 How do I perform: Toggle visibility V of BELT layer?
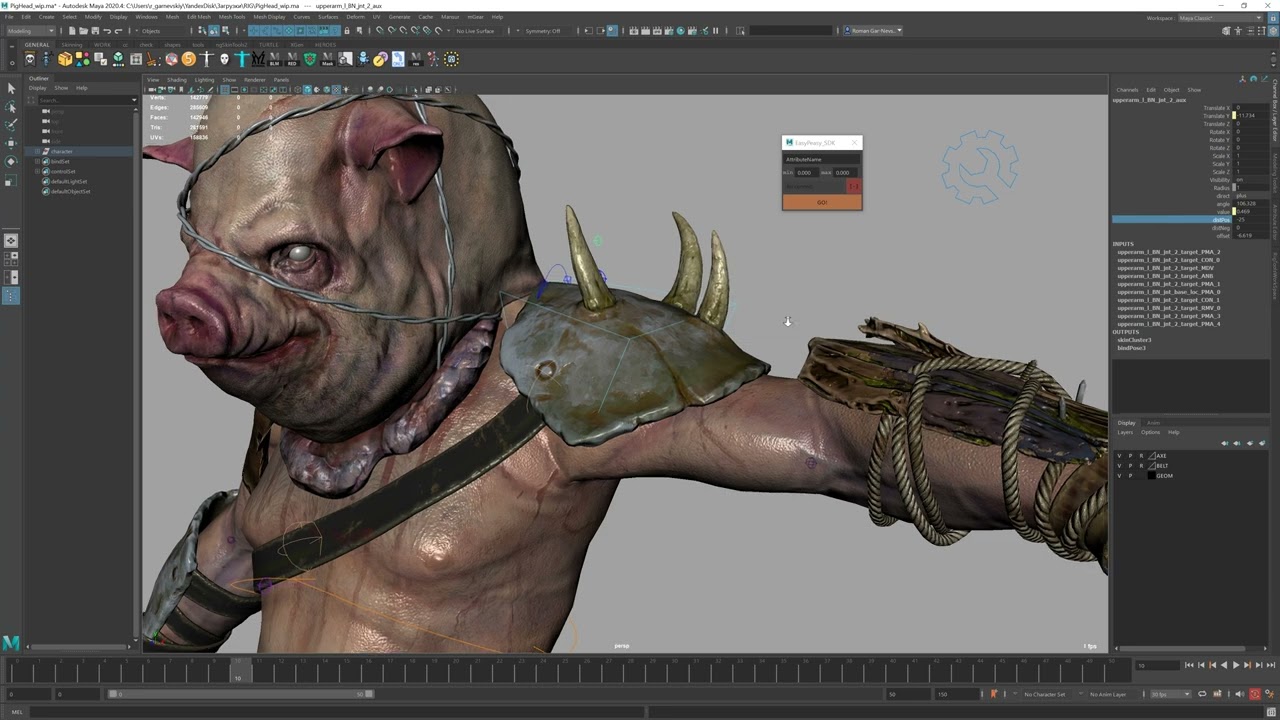(1119, 466)
